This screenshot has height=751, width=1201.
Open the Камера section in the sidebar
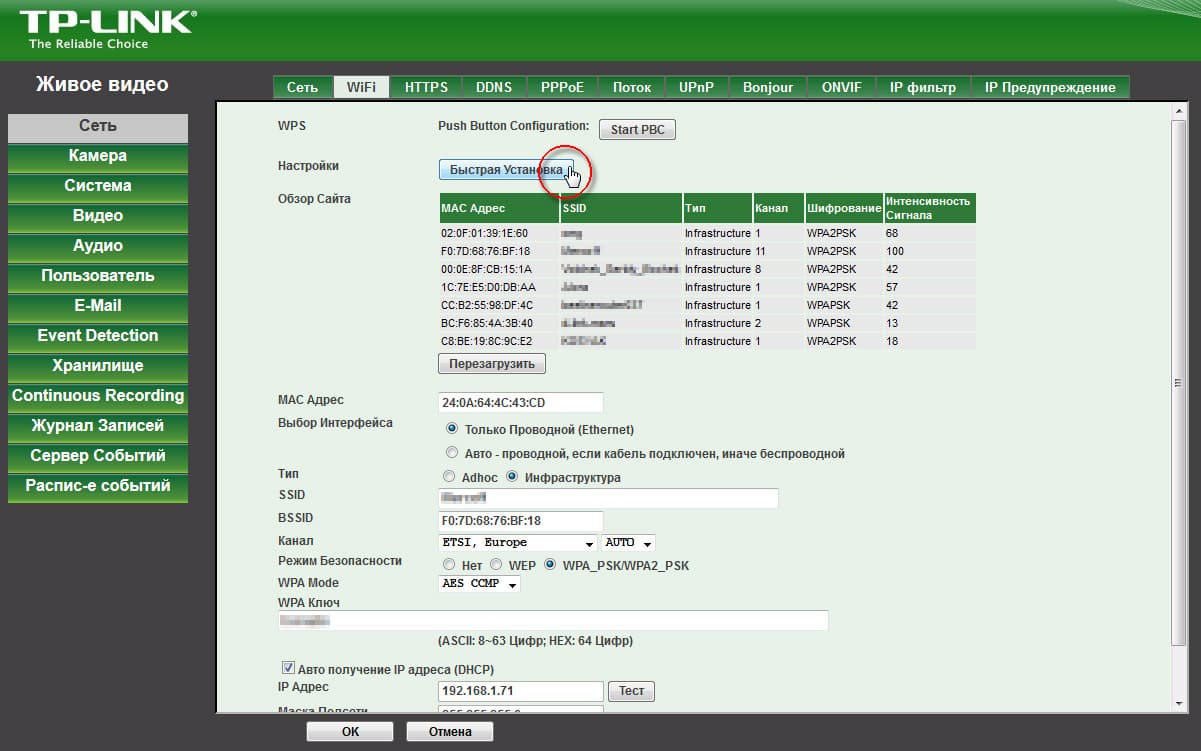point(98,156)
